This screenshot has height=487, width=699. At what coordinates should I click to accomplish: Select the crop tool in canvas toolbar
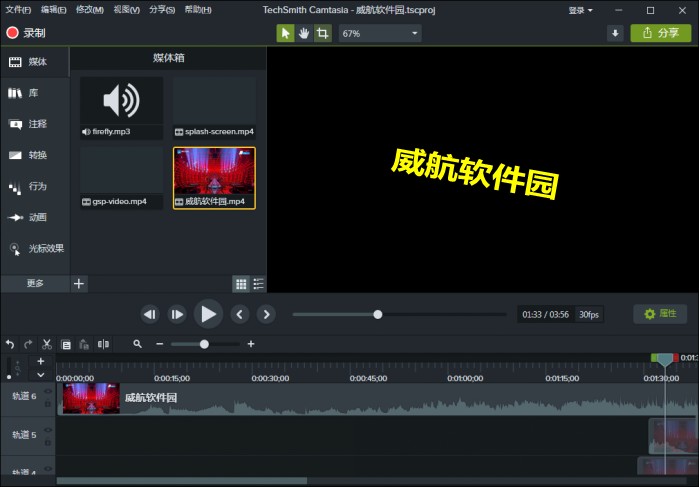point(322,33)
